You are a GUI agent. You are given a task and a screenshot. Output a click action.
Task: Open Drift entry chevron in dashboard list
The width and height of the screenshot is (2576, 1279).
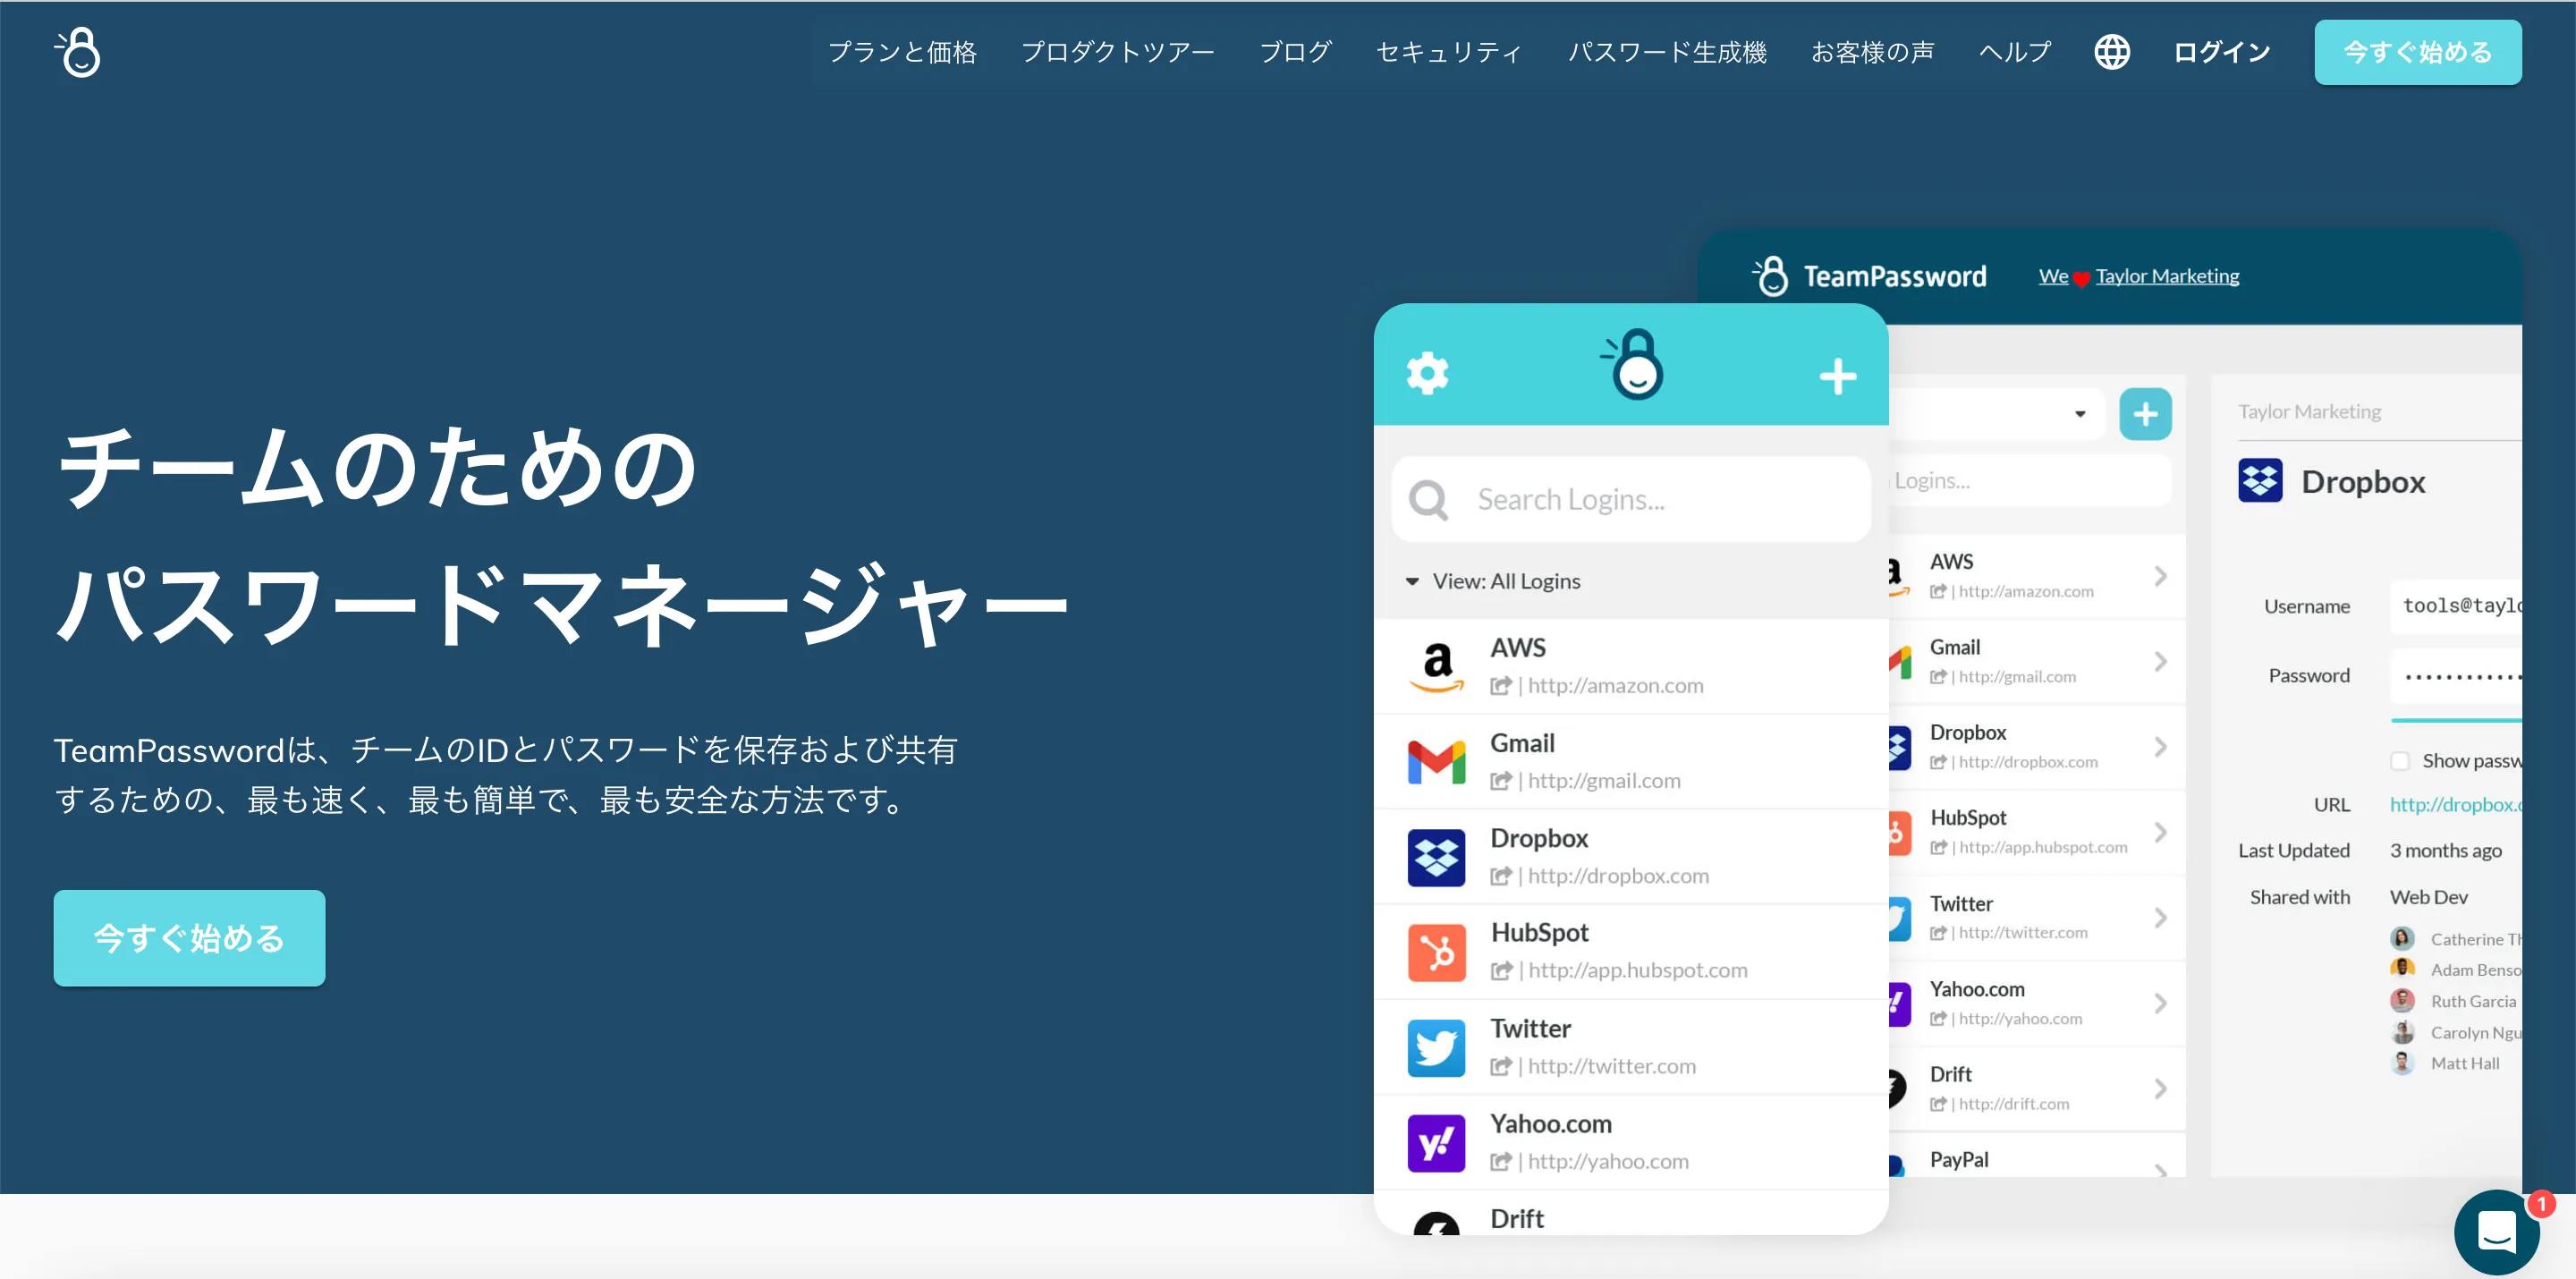pos(2160,1088)
